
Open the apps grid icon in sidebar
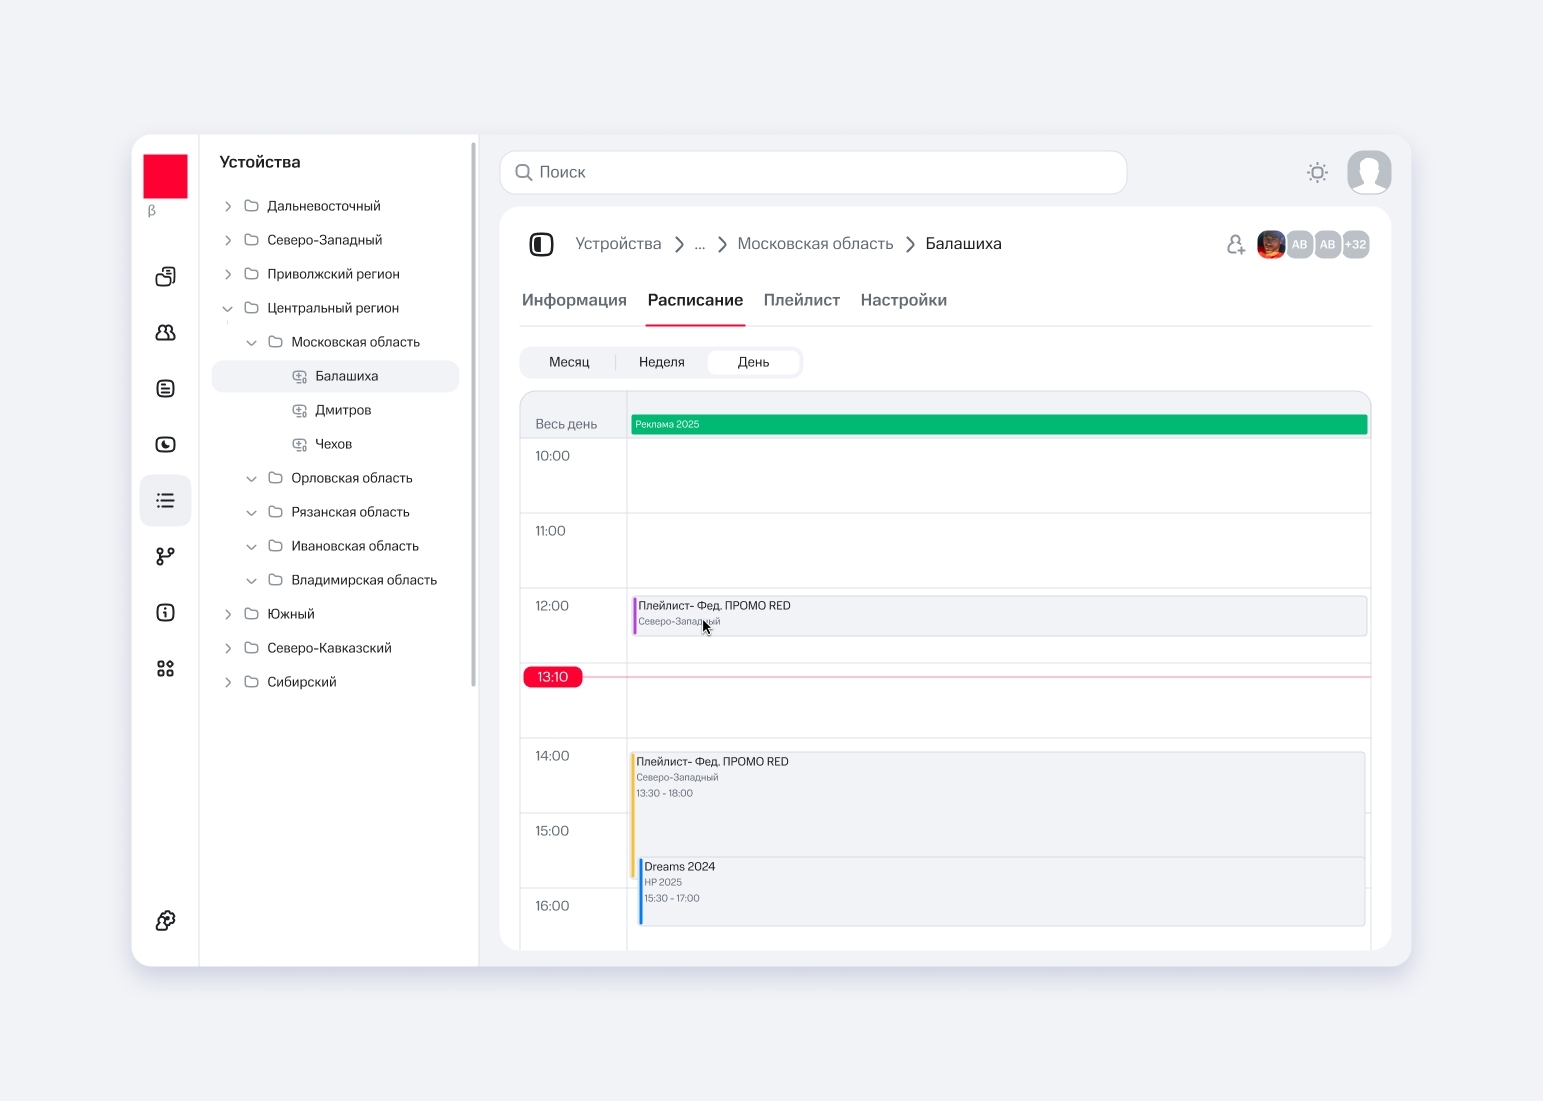(x=166, y=668)
